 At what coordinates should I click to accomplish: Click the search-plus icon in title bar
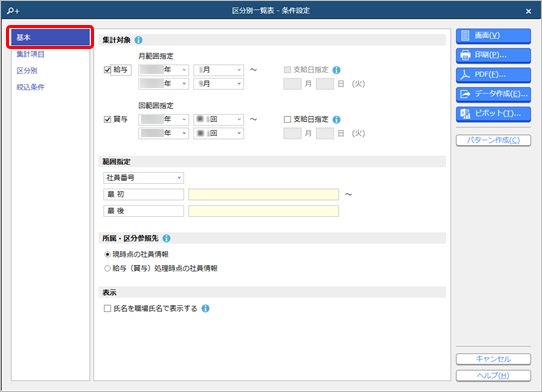pos(13,11)
